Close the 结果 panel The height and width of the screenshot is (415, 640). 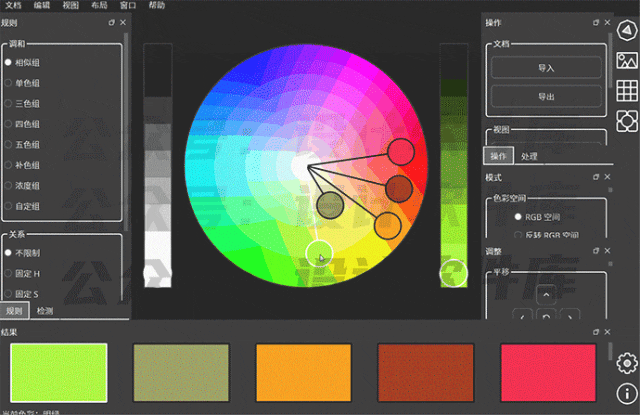coord(607,332)
